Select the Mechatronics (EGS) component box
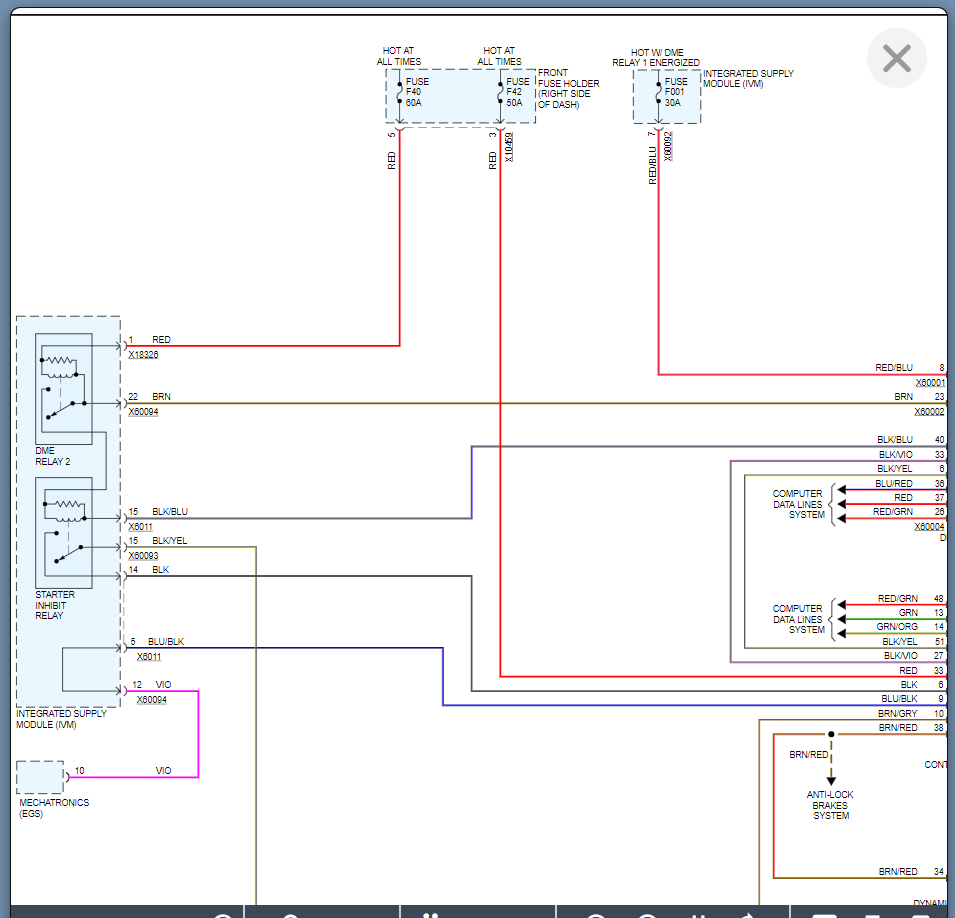This screenshot has width=955, height=918. point(40,777)
